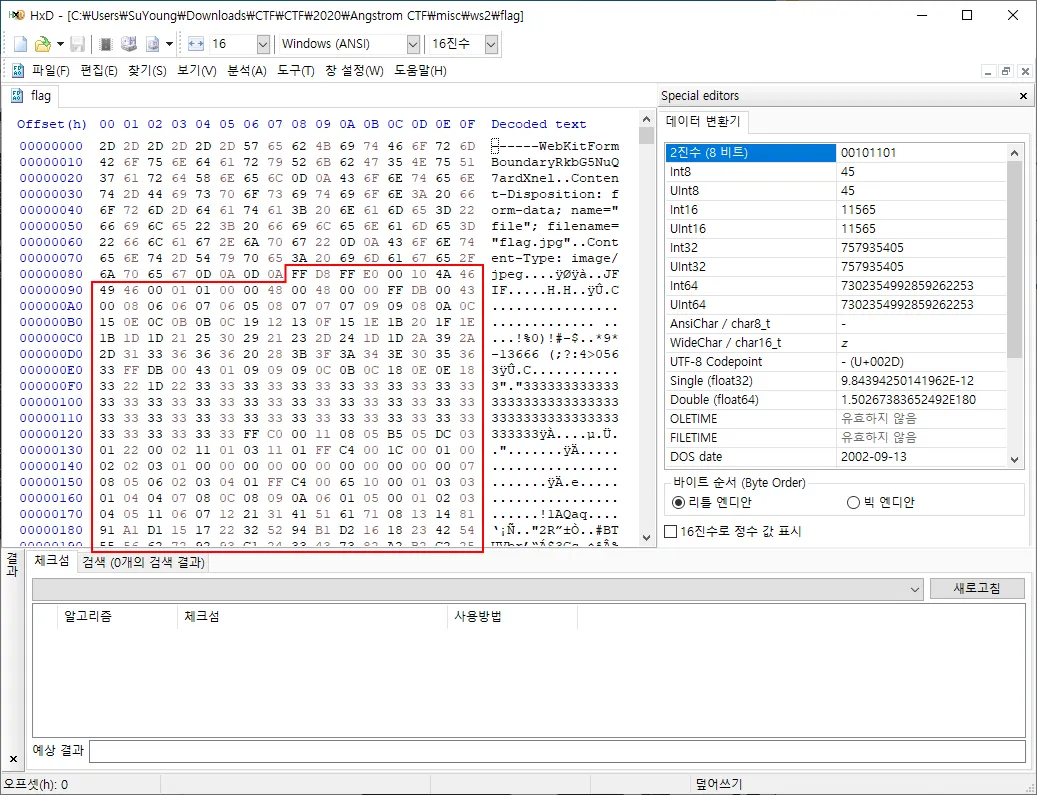Expand the recent files arrow beside Open

tap(60, 44)
